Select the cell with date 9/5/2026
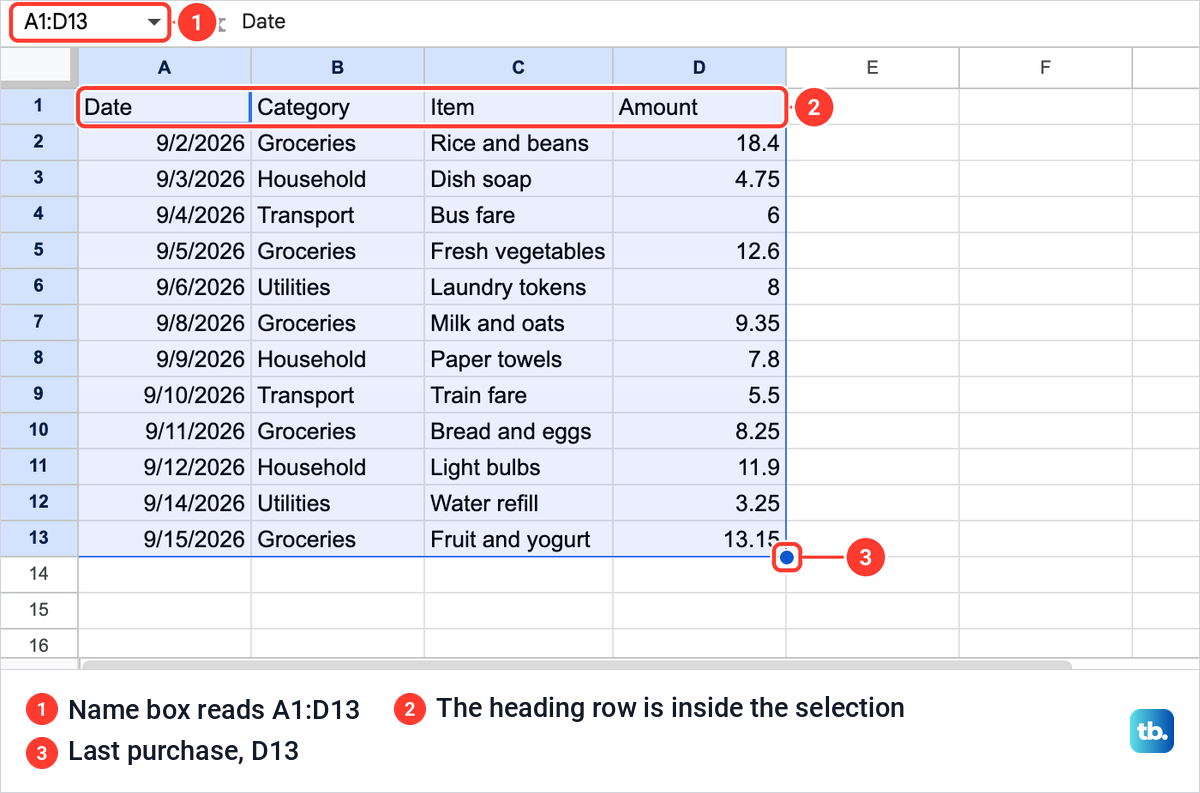The width and height of the screenshot is (1200, 793). (x=165, y=251)
